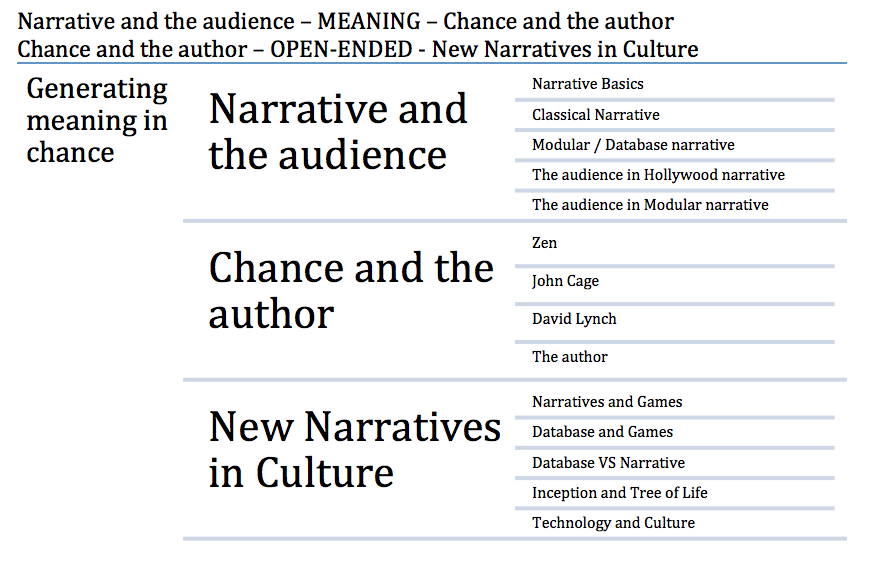This screenshot has height=567, width=883.
Task: Click 'Generating meaning in chance' root title
Action: point(97,120)
